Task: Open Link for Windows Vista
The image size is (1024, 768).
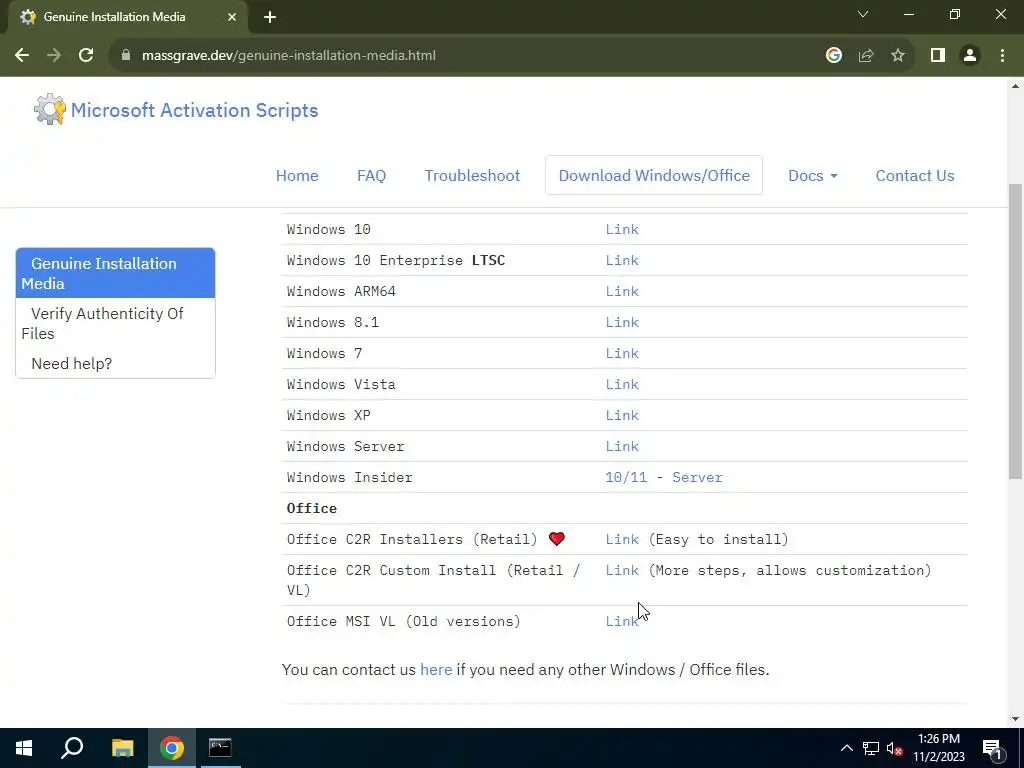Action: [622, 384]
